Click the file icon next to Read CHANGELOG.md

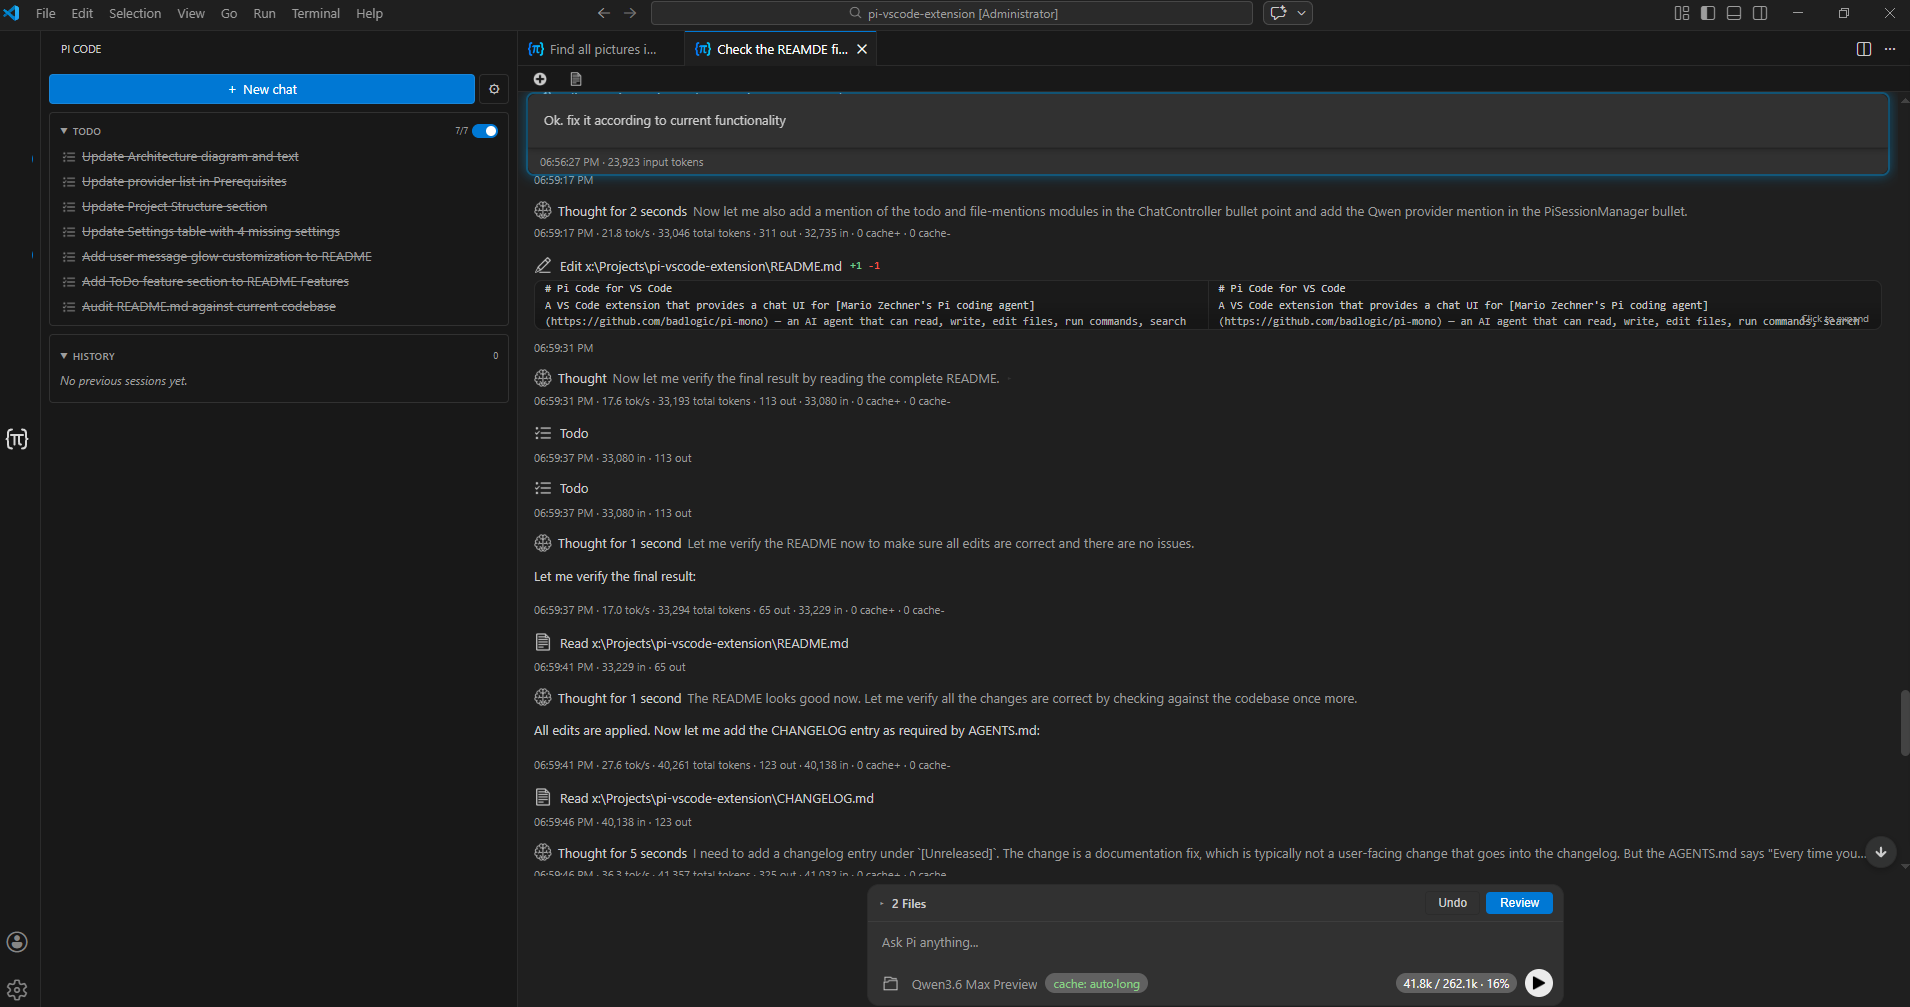coord(543,798)
